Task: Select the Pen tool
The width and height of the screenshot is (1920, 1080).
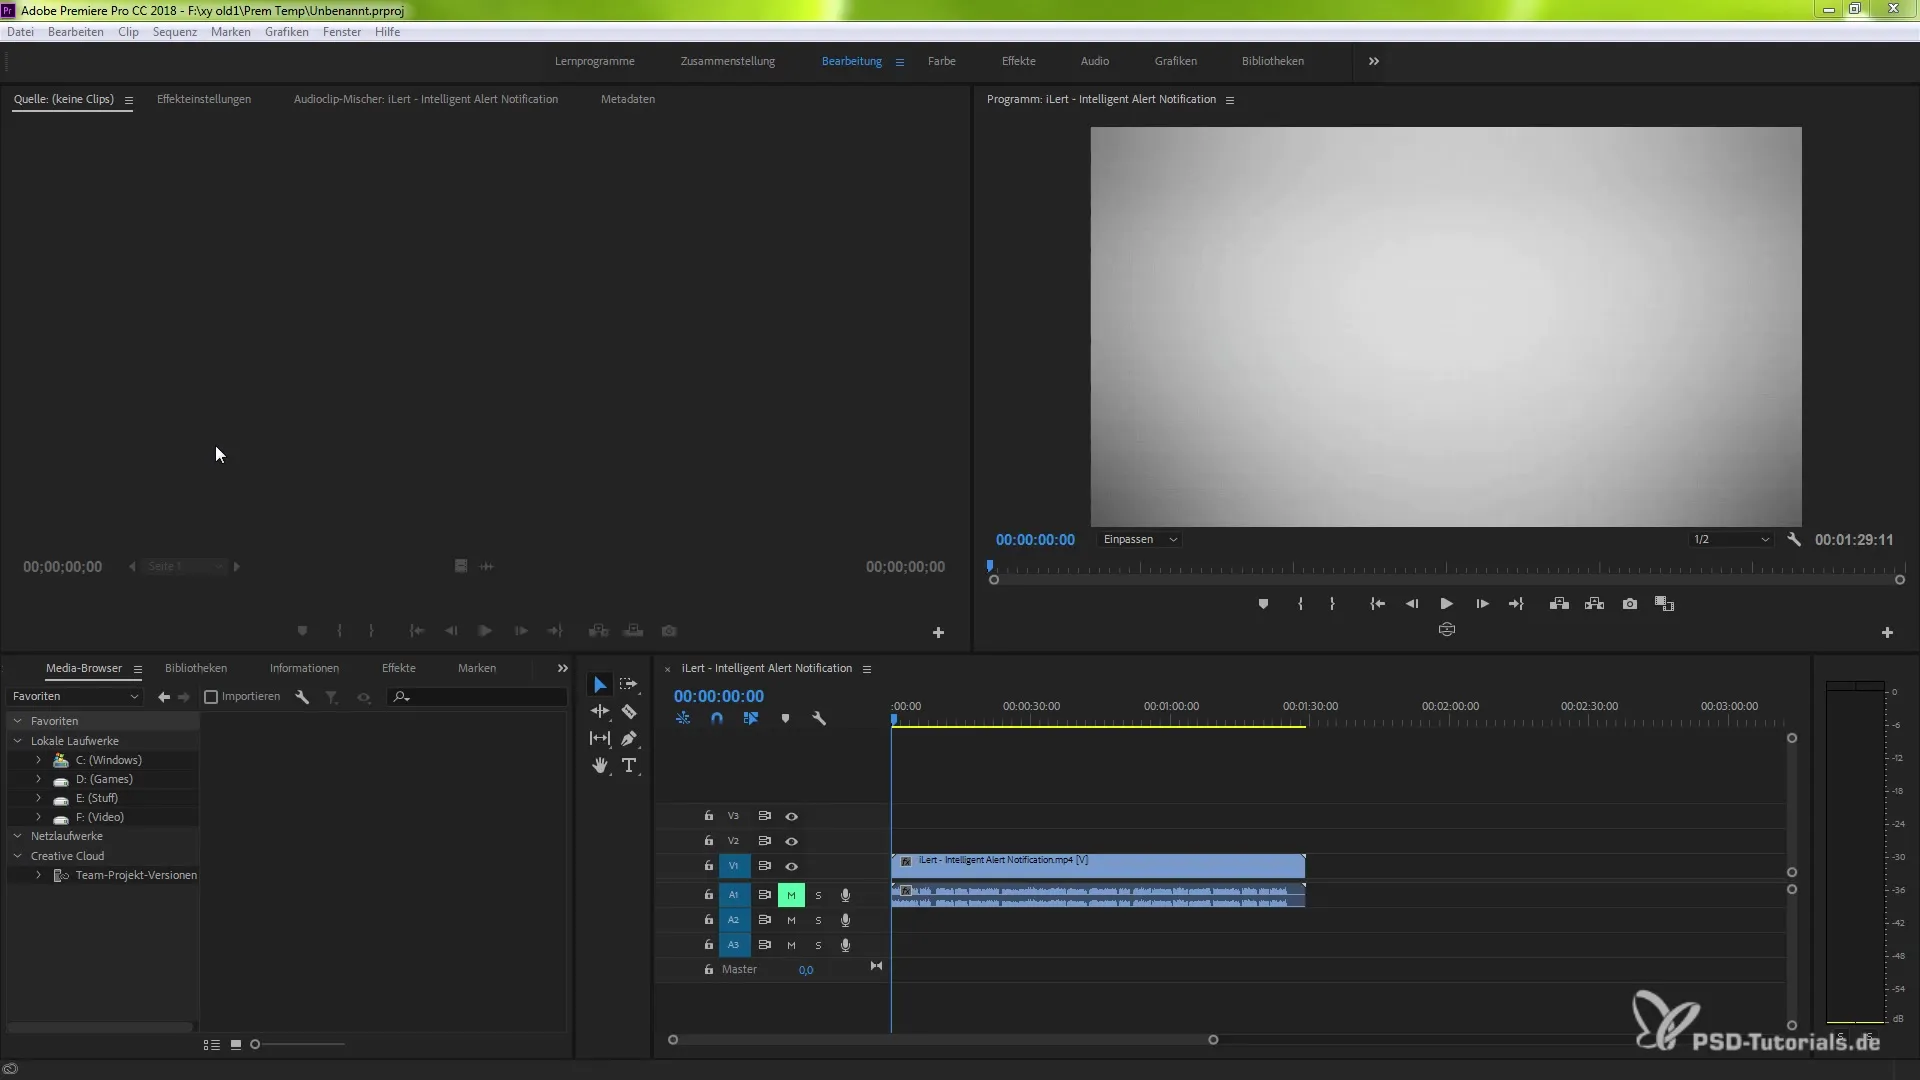Action: tap(628, 739)
